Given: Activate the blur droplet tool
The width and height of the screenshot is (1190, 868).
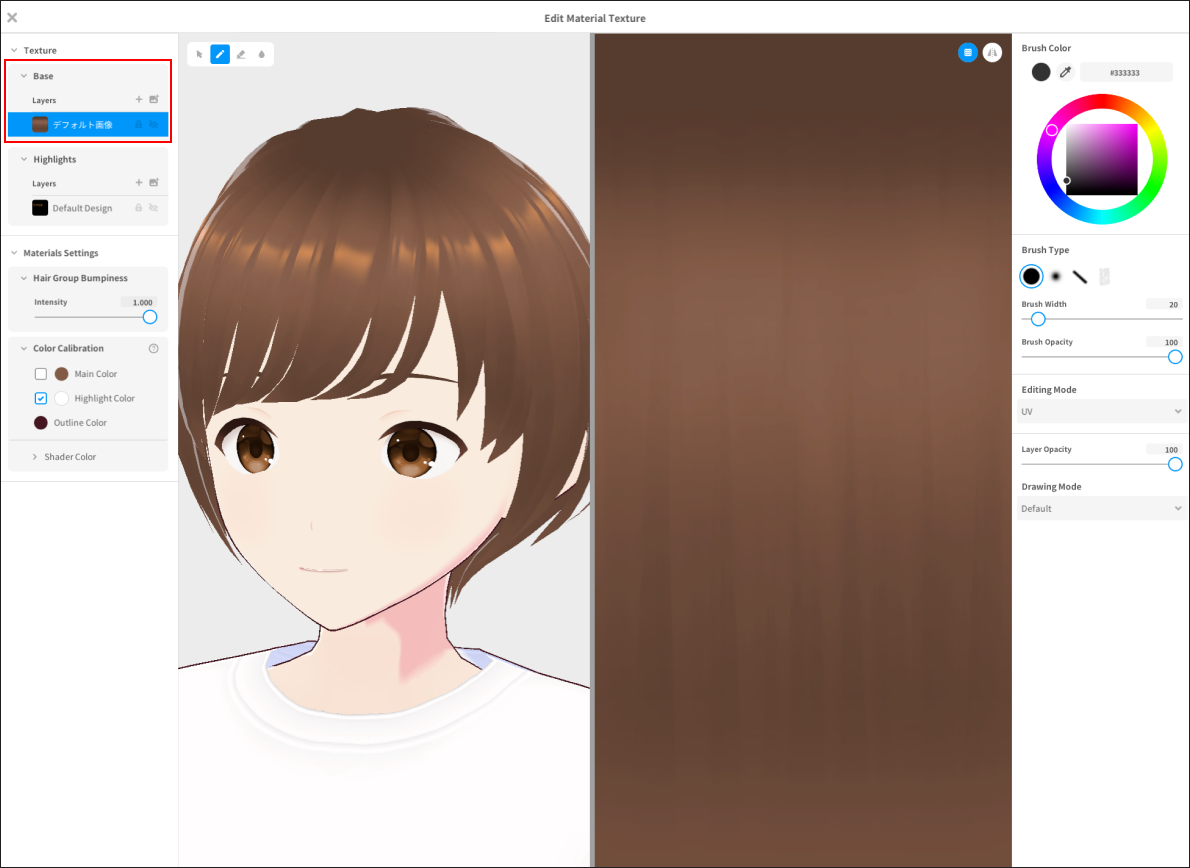Looking at the screenshot, I should pyautogui.click(x=261, y=54).
